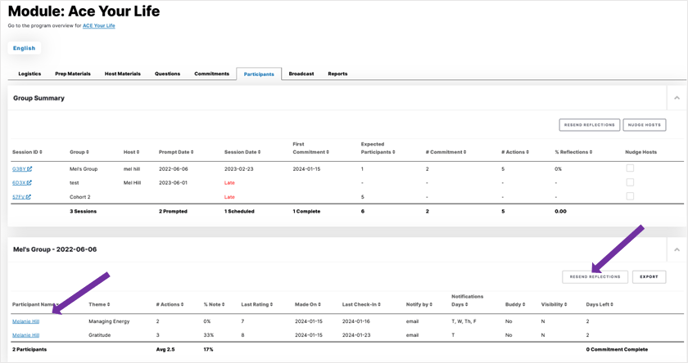688x363 pixels.
Task: Collapse the Group Summary panel
Action: [x=677, y=98]
